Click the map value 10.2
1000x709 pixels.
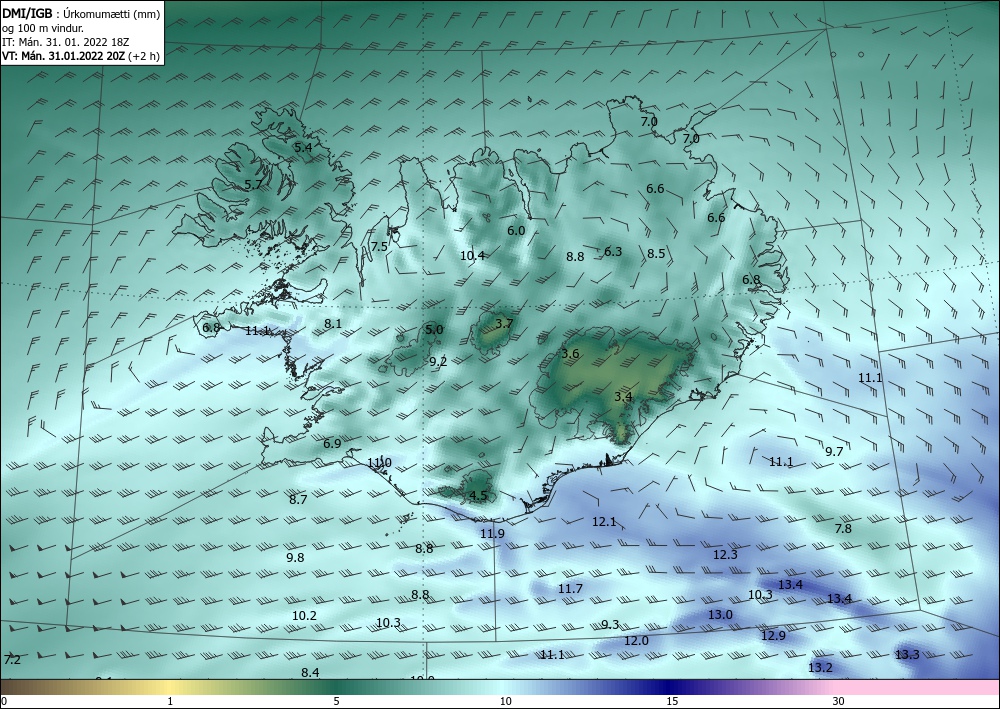[x=304, y=616]
